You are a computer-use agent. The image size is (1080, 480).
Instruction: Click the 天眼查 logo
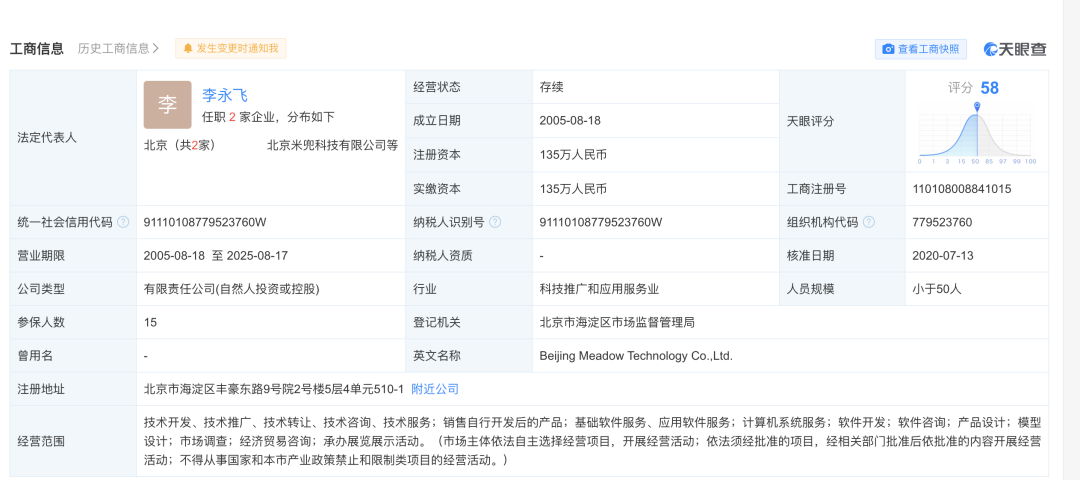click(x=1015, y=49)
